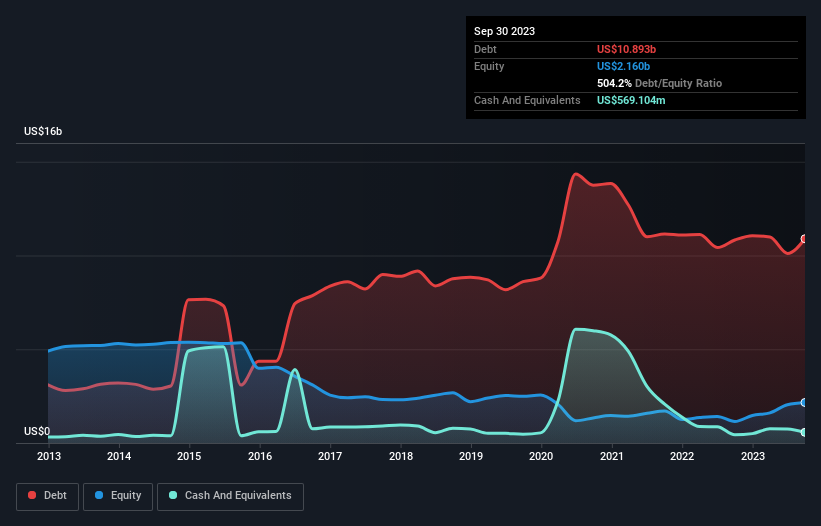Click the US$10.893b debt value
821x526 pixels.
(626, 49)
